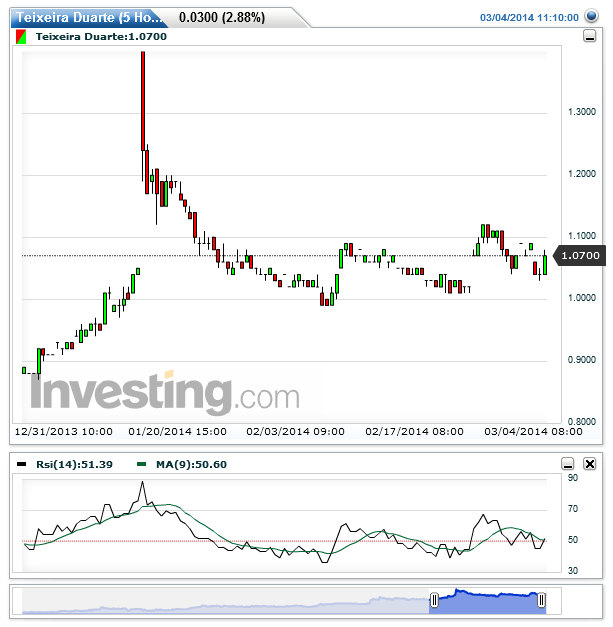Click the blue globe icon at top right
Image resolution: width=613 pixels, height=627 pixels.
click(x=591, y=16)
